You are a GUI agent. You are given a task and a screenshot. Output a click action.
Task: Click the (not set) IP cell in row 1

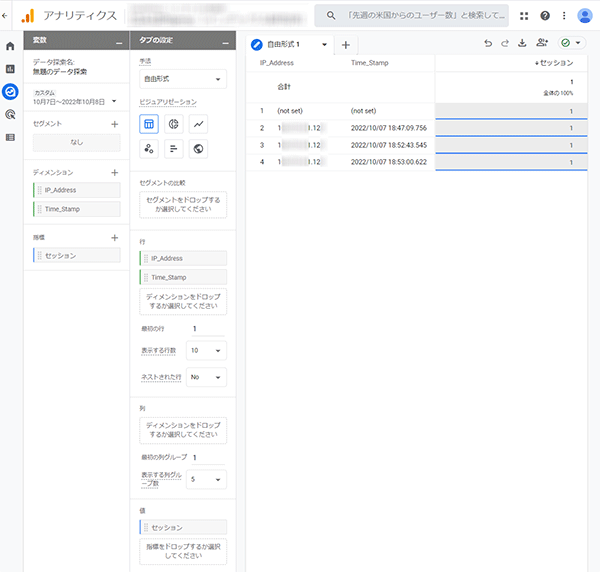pyautogui.click(x=290, y=111)
